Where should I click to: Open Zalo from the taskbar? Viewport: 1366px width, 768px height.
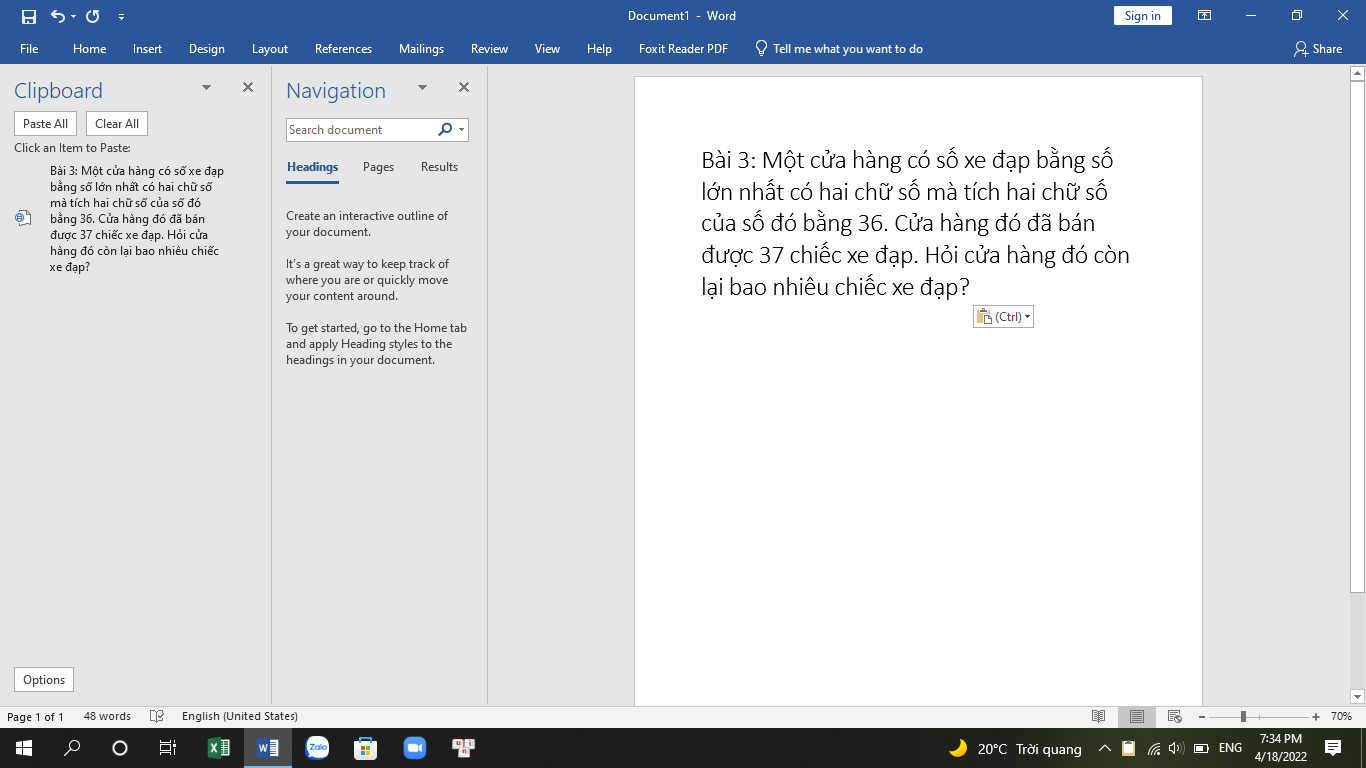[317, 748]
